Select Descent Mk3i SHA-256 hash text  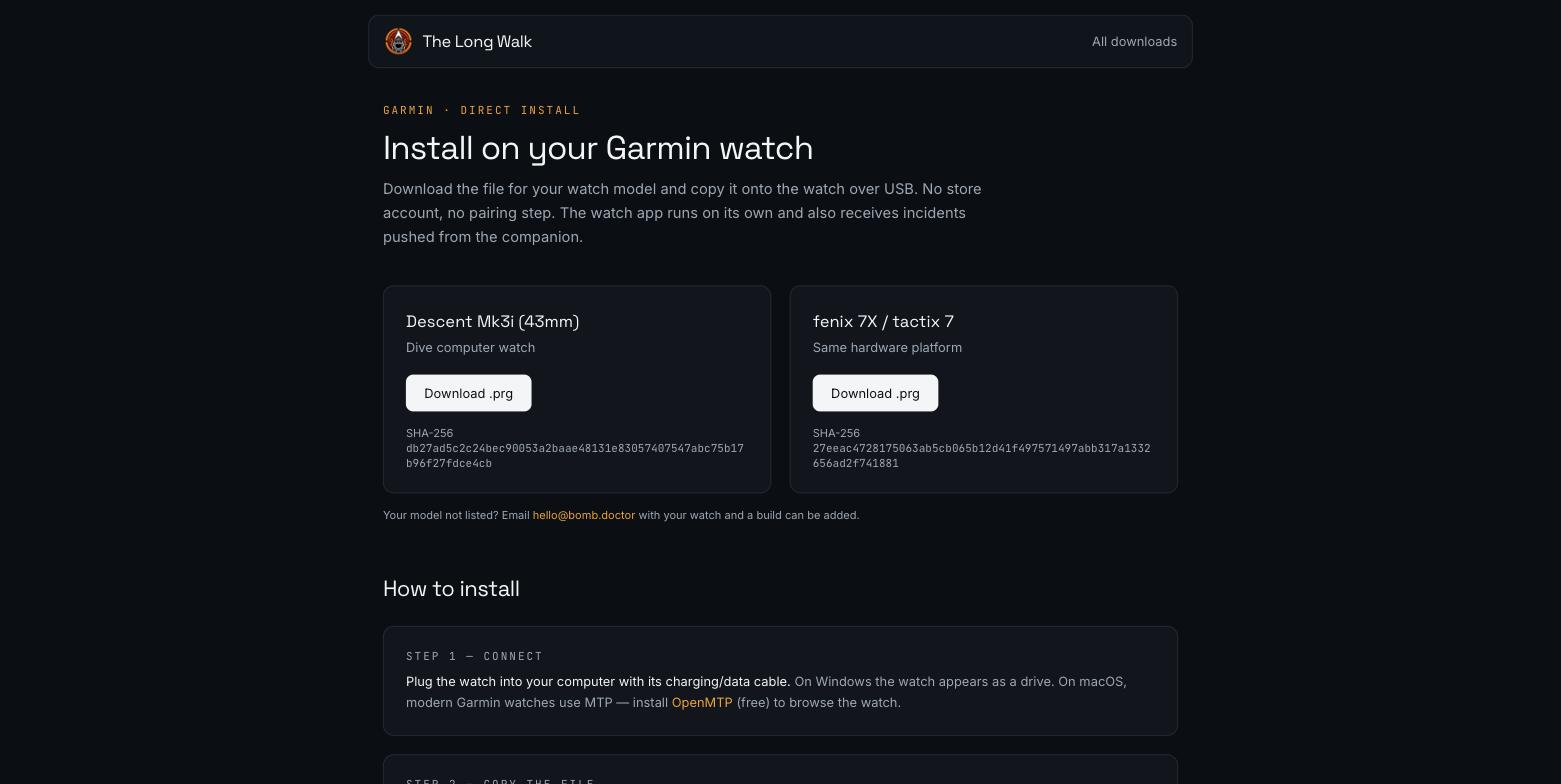[x=575, y=456]
